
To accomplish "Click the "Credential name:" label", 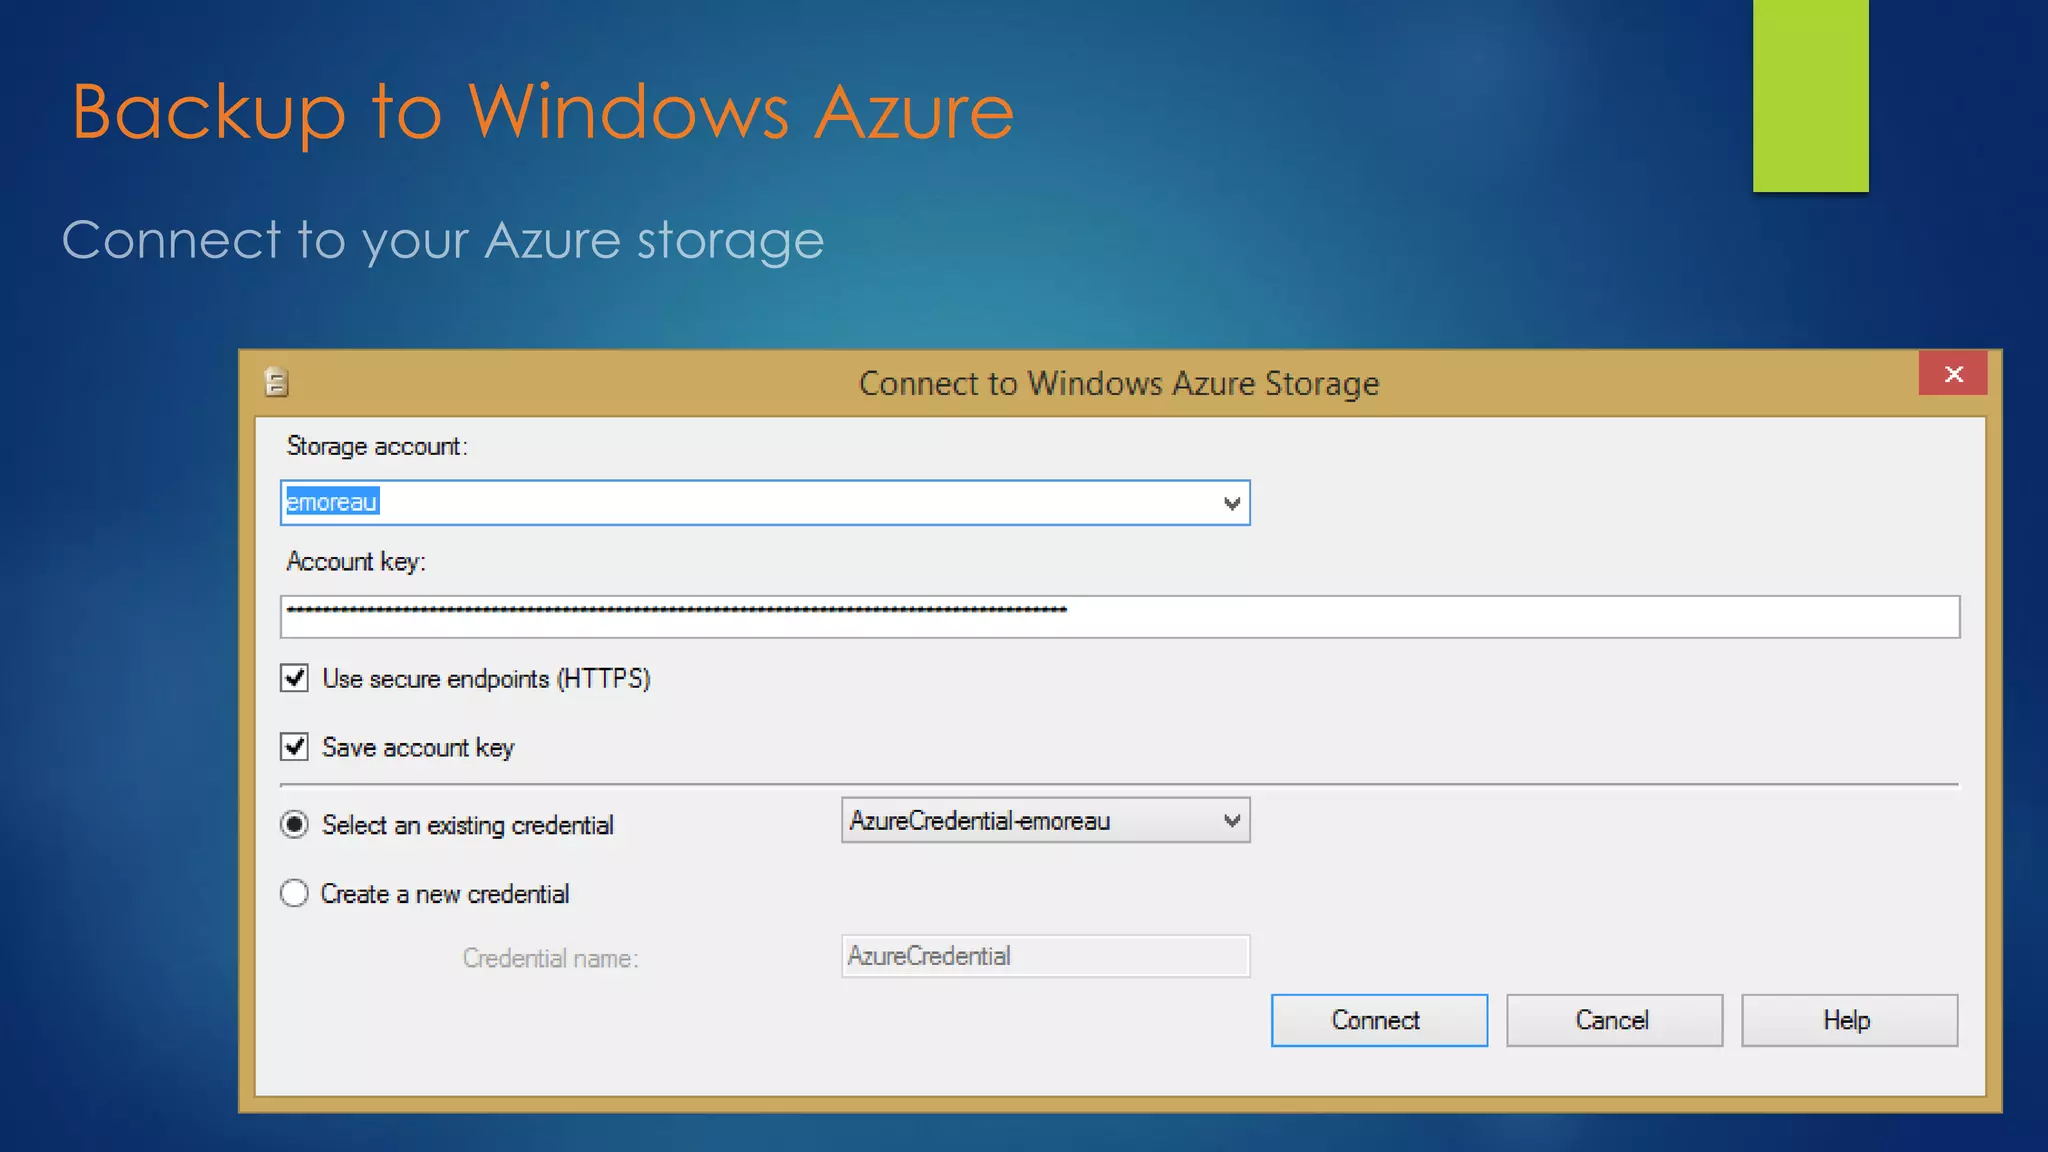I will coord(550,958).
